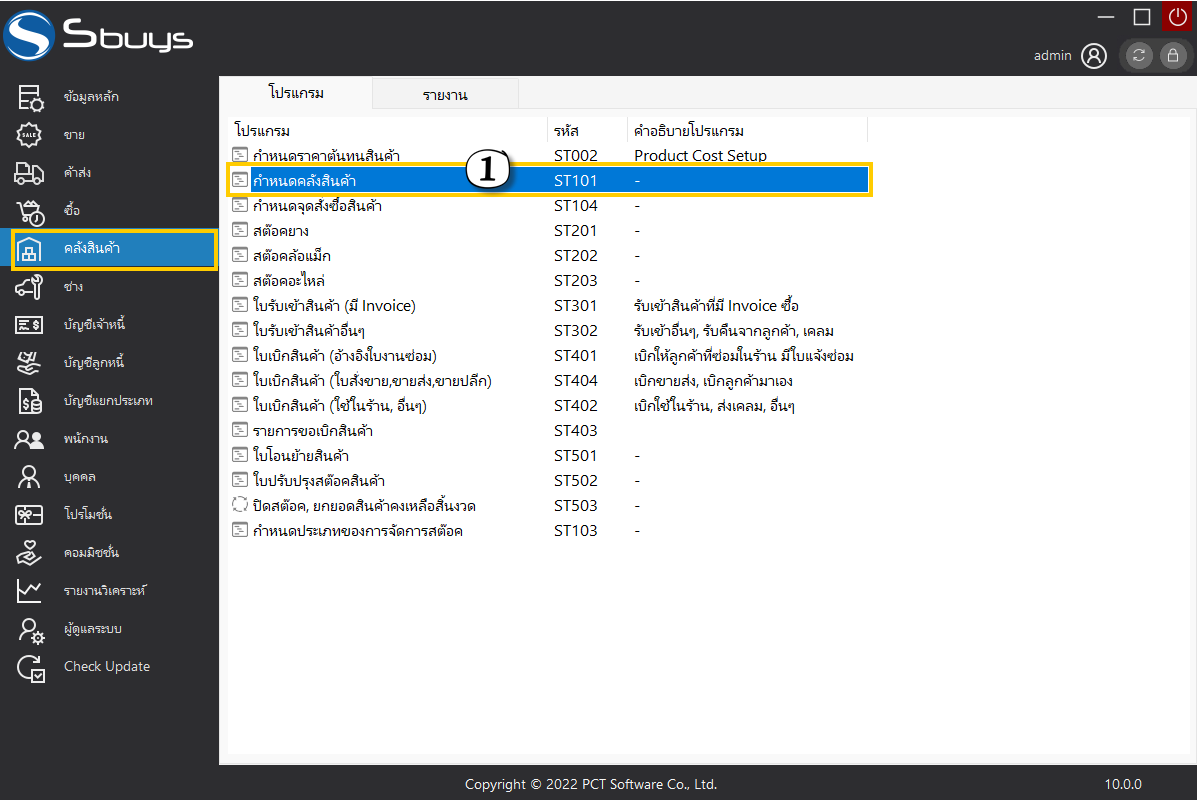Click the sales (ขาย) sidebar icon
This screenshot has height=800, width=1197.
click(x=30, y=135)
